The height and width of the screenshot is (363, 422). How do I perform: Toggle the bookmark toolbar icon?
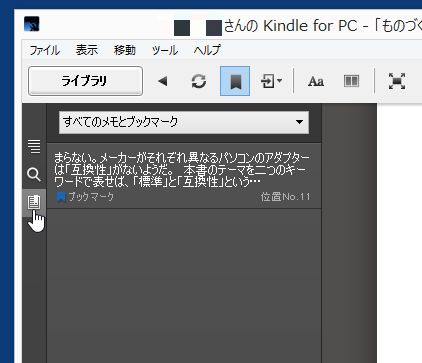coord(235,81)
